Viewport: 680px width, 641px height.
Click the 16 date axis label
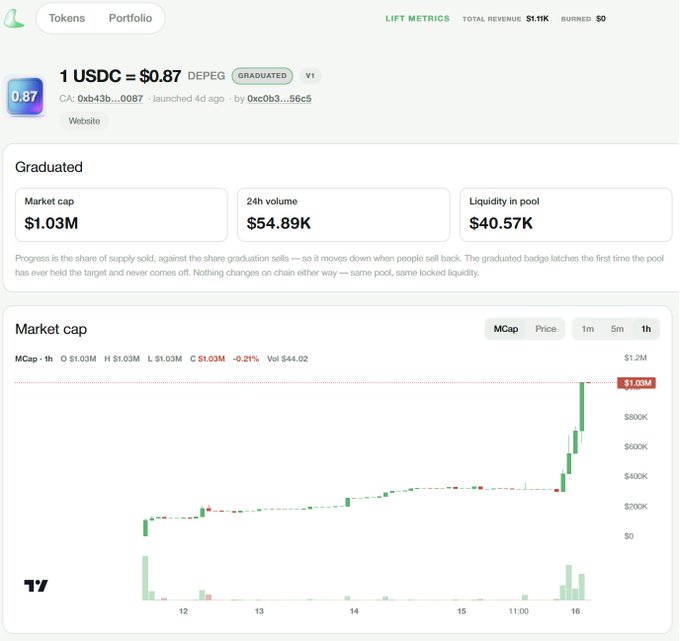575,611
